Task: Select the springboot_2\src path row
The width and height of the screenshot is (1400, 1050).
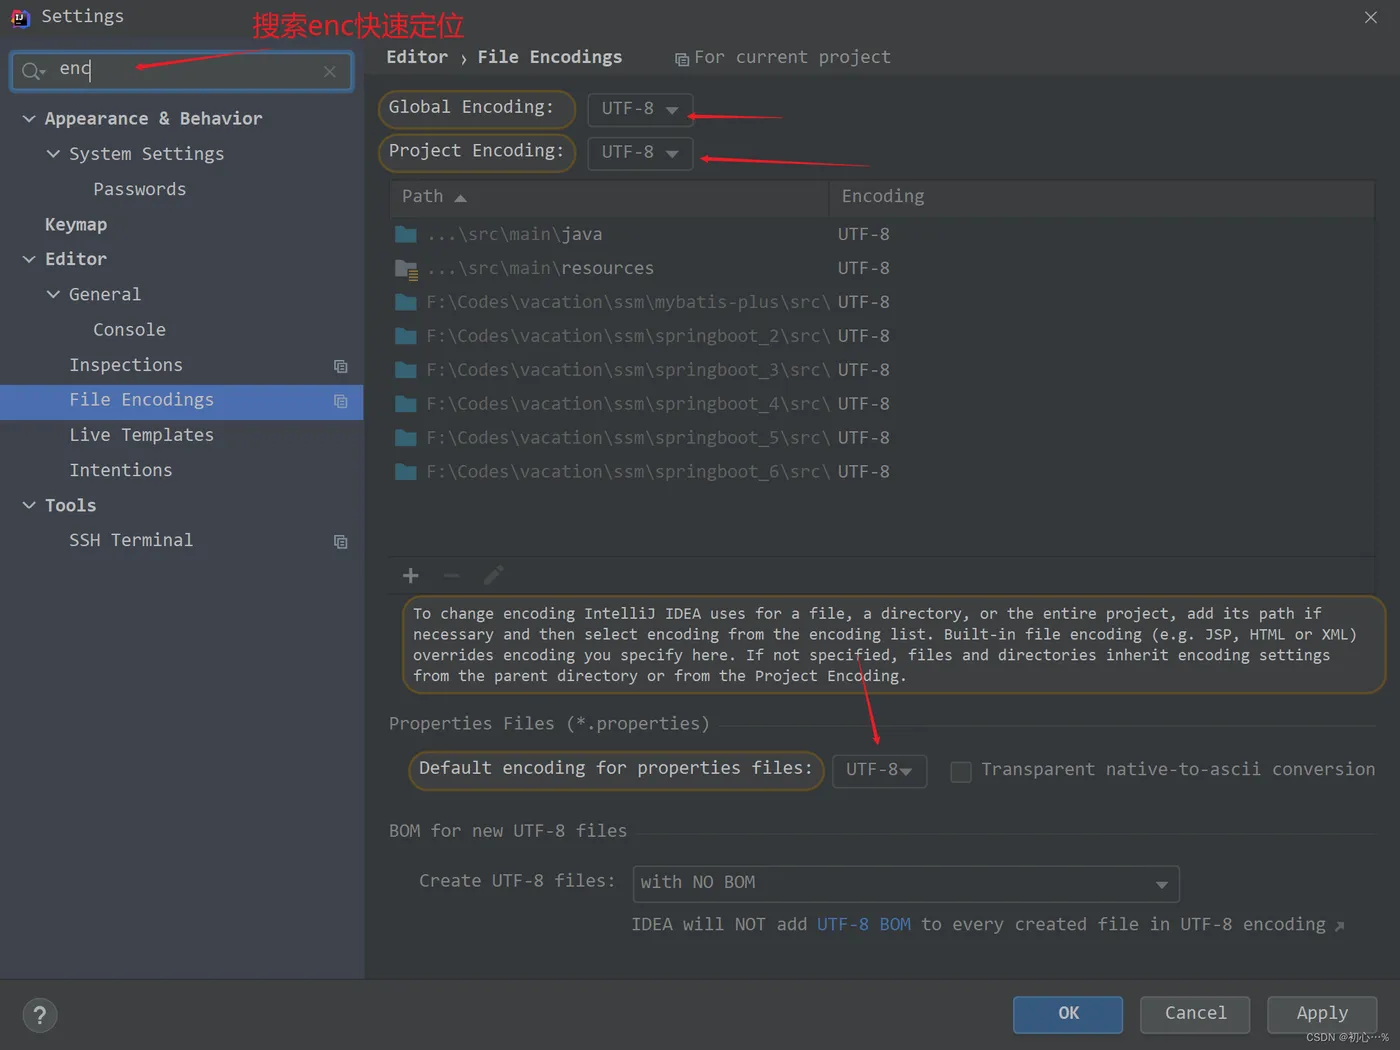Action: click(x=882, y=336)
